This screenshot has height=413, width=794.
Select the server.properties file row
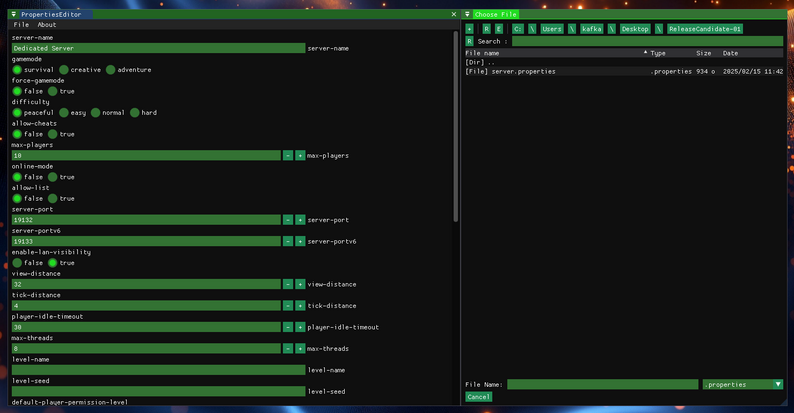pyautogui.click(x=624, y=71)
